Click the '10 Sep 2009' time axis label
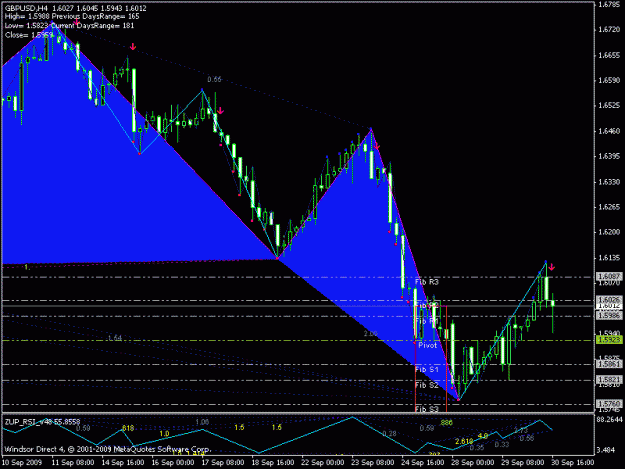625x469 pixels. point(22,463)
